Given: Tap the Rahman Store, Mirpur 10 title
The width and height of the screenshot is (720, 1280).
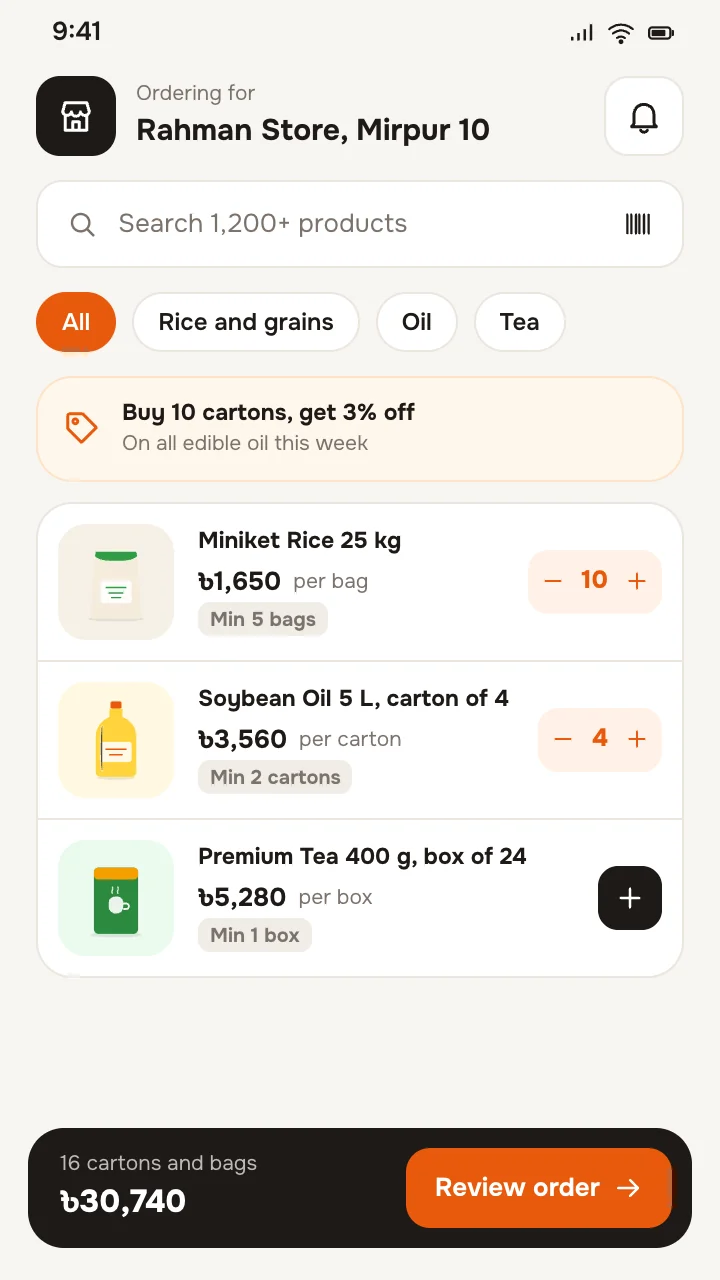Looking at the screenshot, I should [x=313, y=130].
